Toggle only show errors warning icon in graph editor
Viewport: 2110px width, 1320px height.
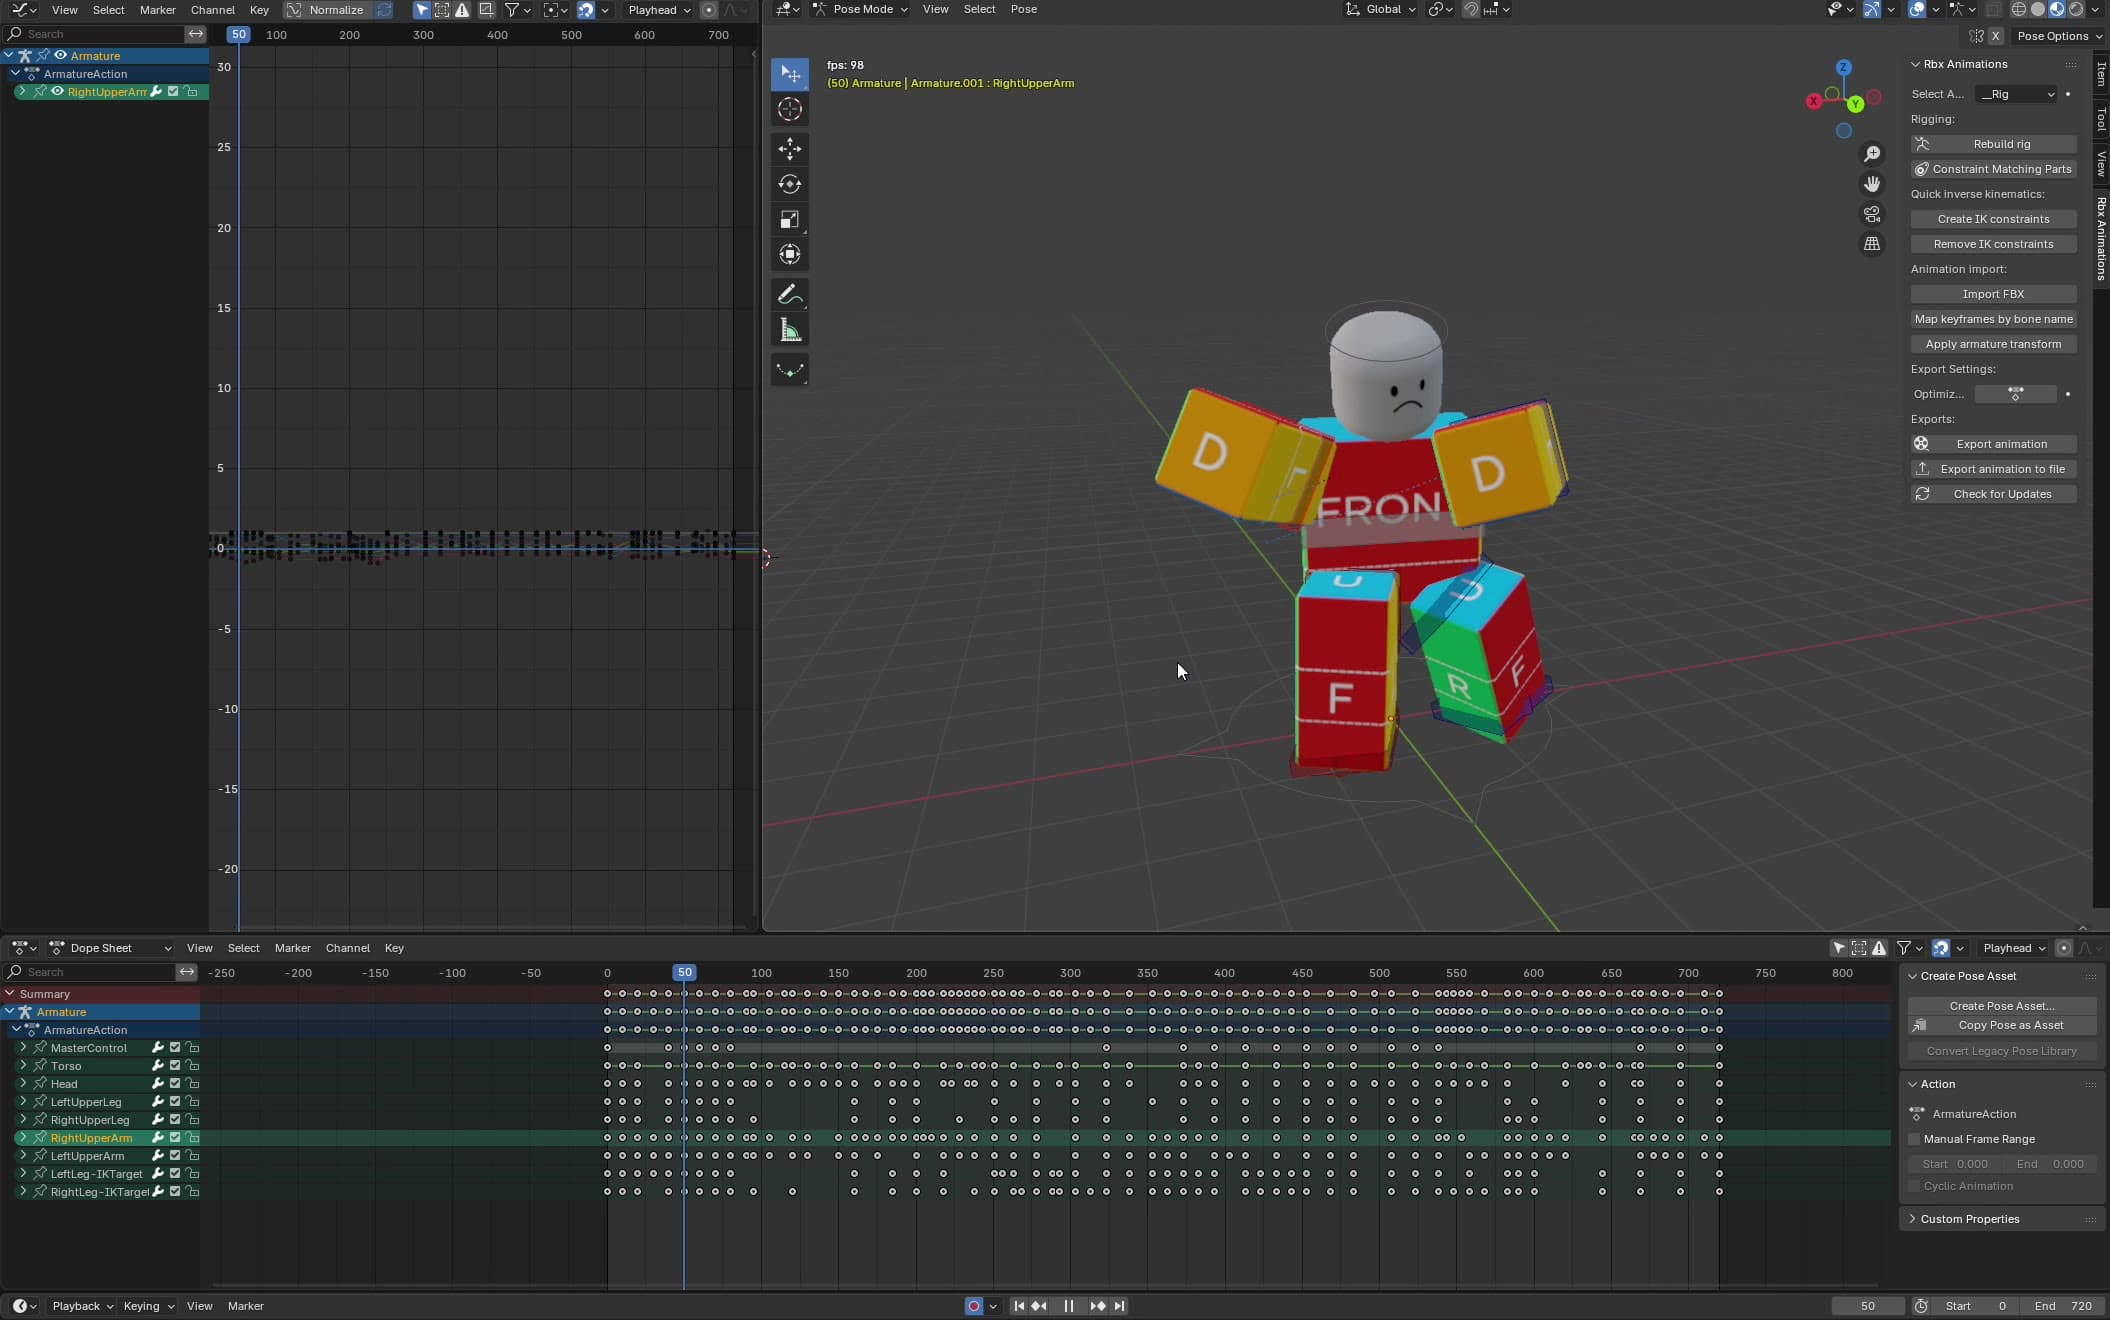[462, 10]
